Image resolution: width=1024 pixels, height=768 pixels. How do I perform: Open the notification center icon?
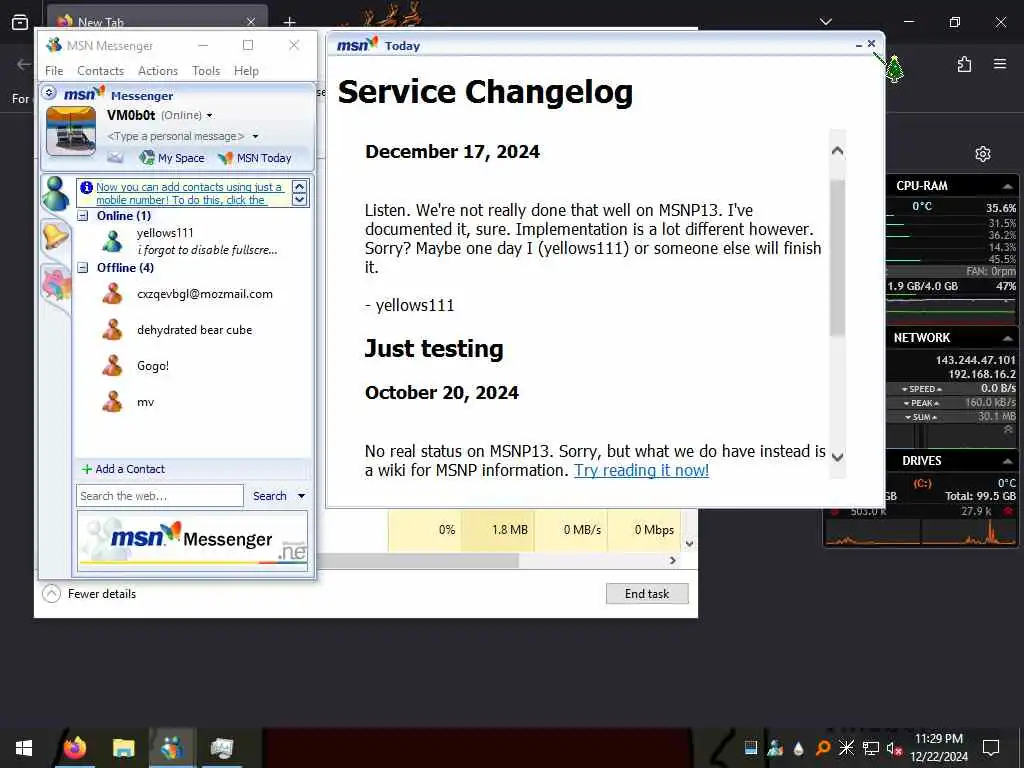991,748
